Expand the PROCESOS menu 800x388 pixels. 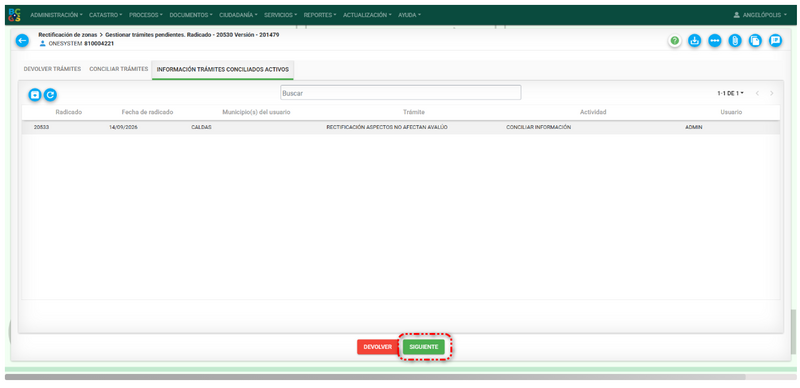(x=146, y=15)
